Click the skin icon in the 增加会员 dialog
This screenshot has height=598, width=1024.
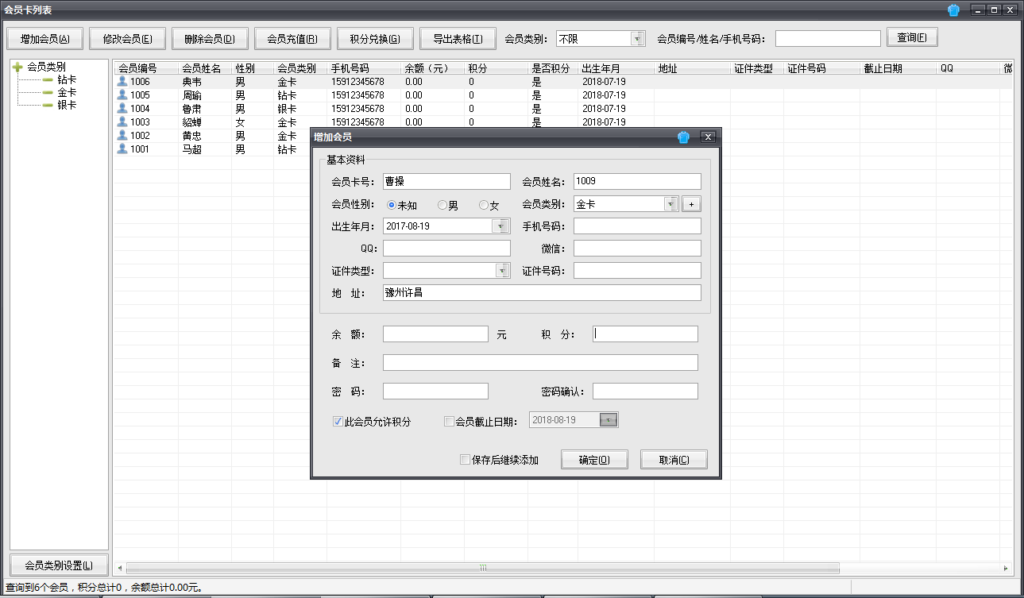pos(684,137)
